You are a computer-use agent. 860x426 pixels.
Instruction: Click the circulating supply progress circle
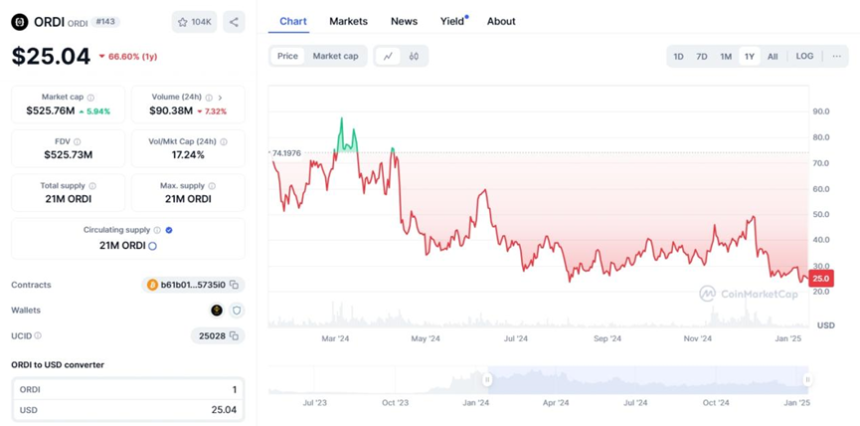152,246
